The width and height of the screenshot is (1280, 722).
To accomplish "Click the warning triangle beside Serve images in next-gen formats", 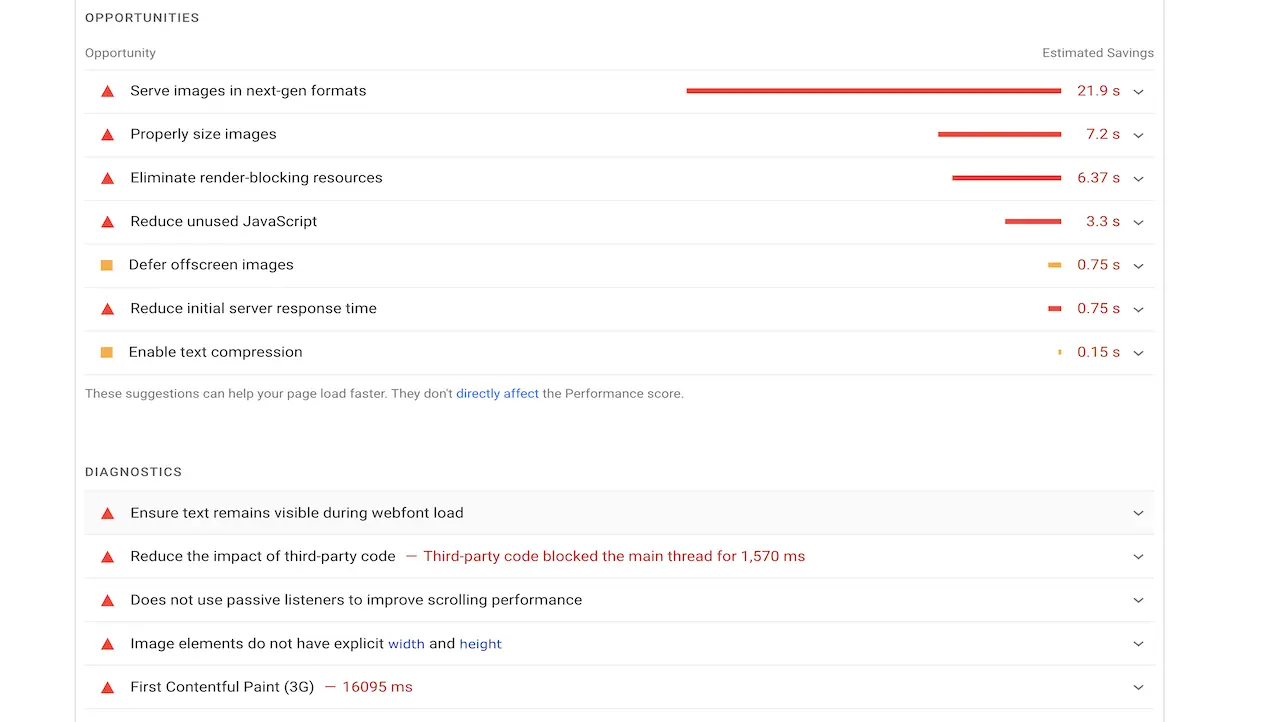I will tap(107, 90).
